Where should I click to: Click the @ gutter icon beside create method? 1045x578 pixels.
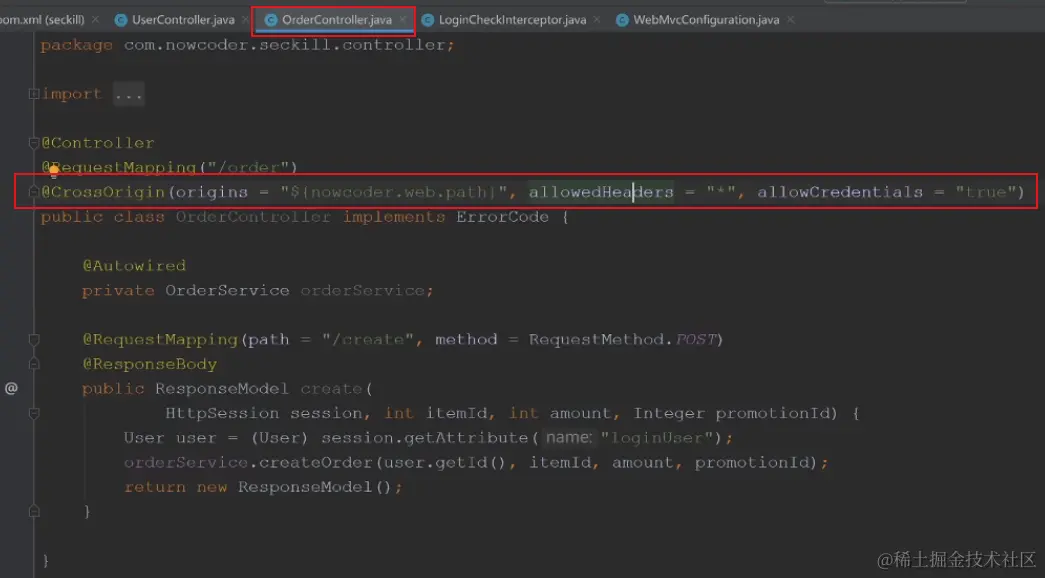coord(11,388)
